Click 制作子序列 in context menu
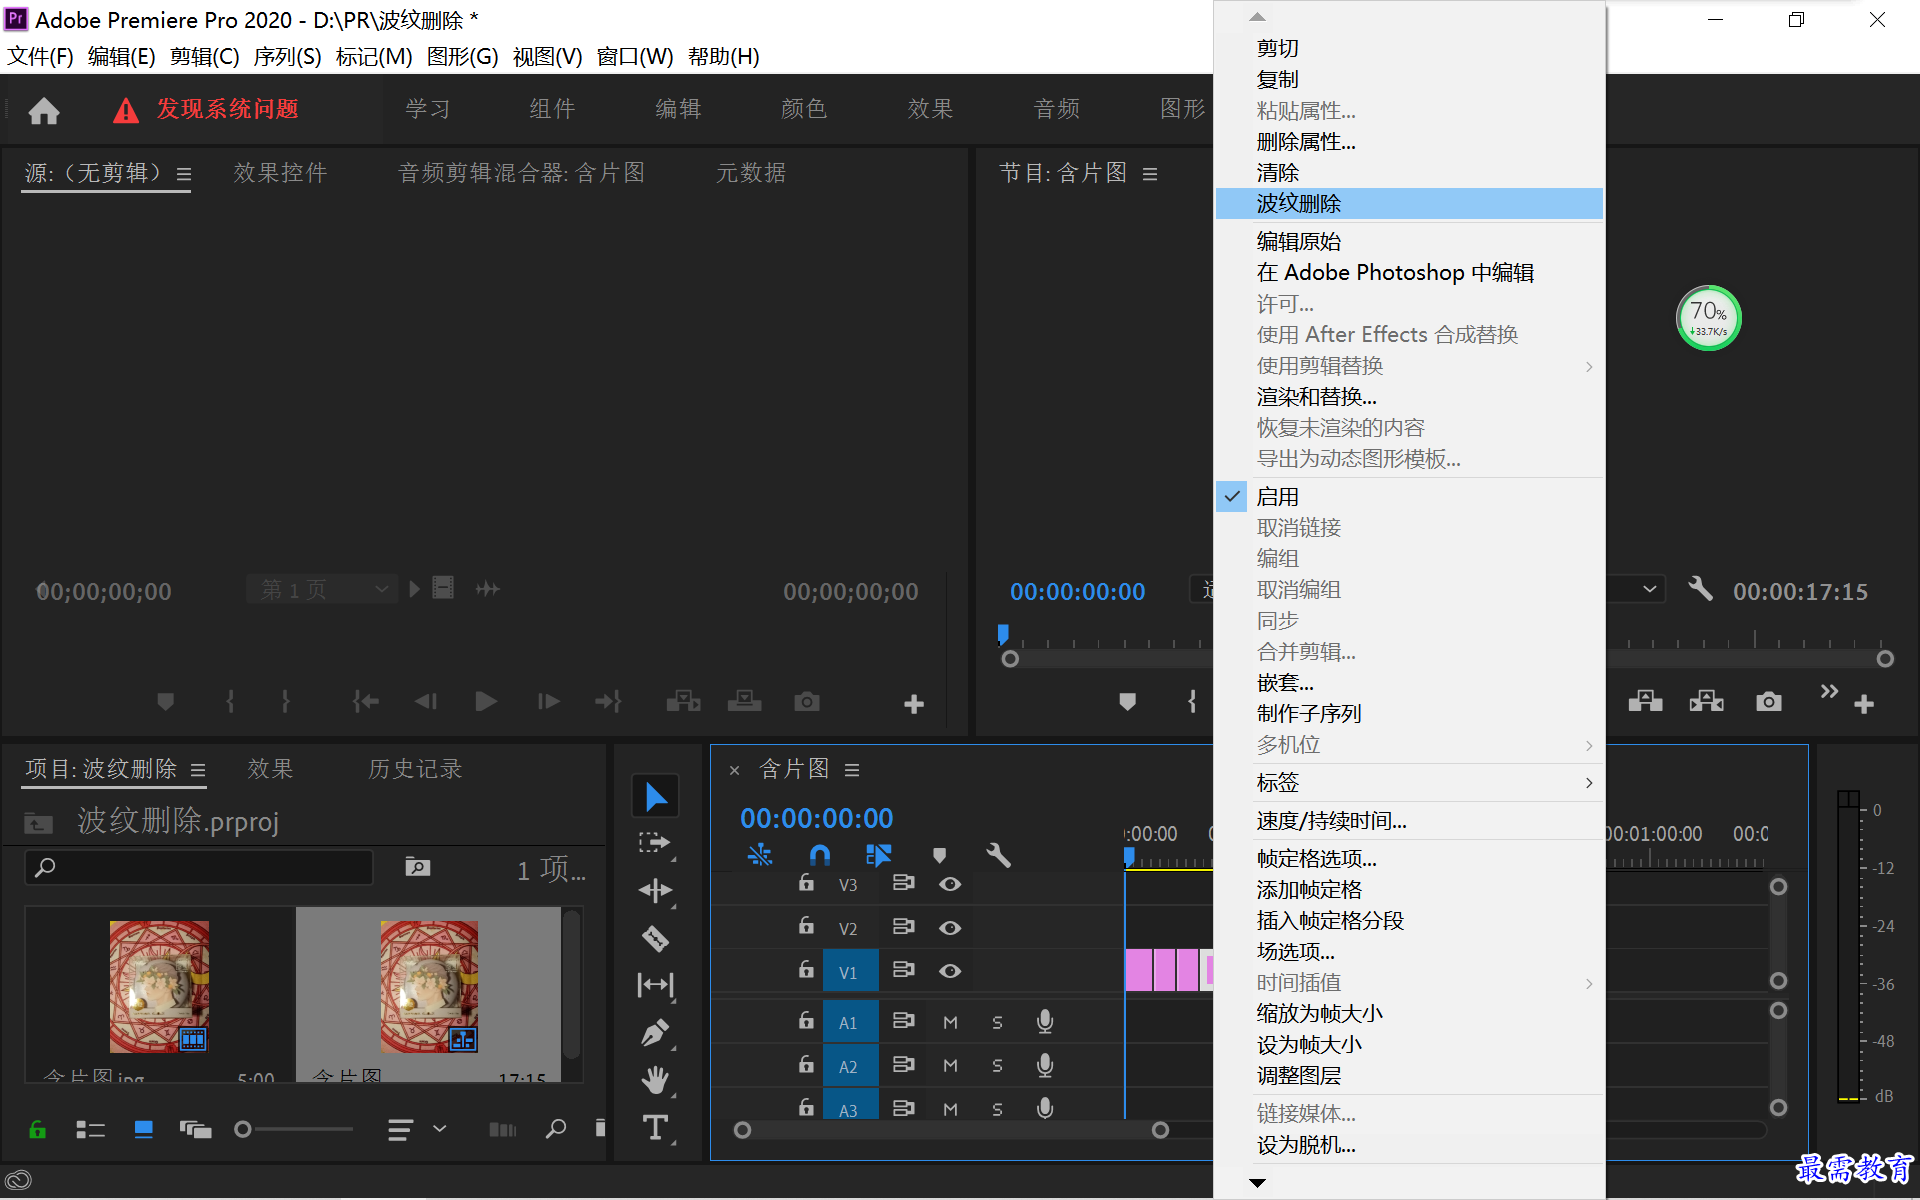The width and height of the screenshot is (1920, 1200). click(1409, 714)
